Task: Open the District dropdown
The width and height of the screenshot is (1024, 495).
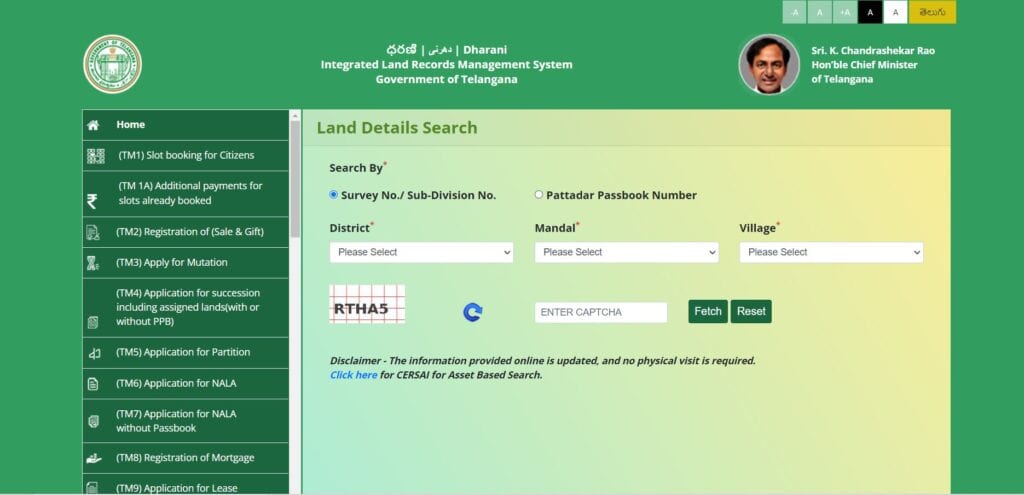Action: [421, 253]
